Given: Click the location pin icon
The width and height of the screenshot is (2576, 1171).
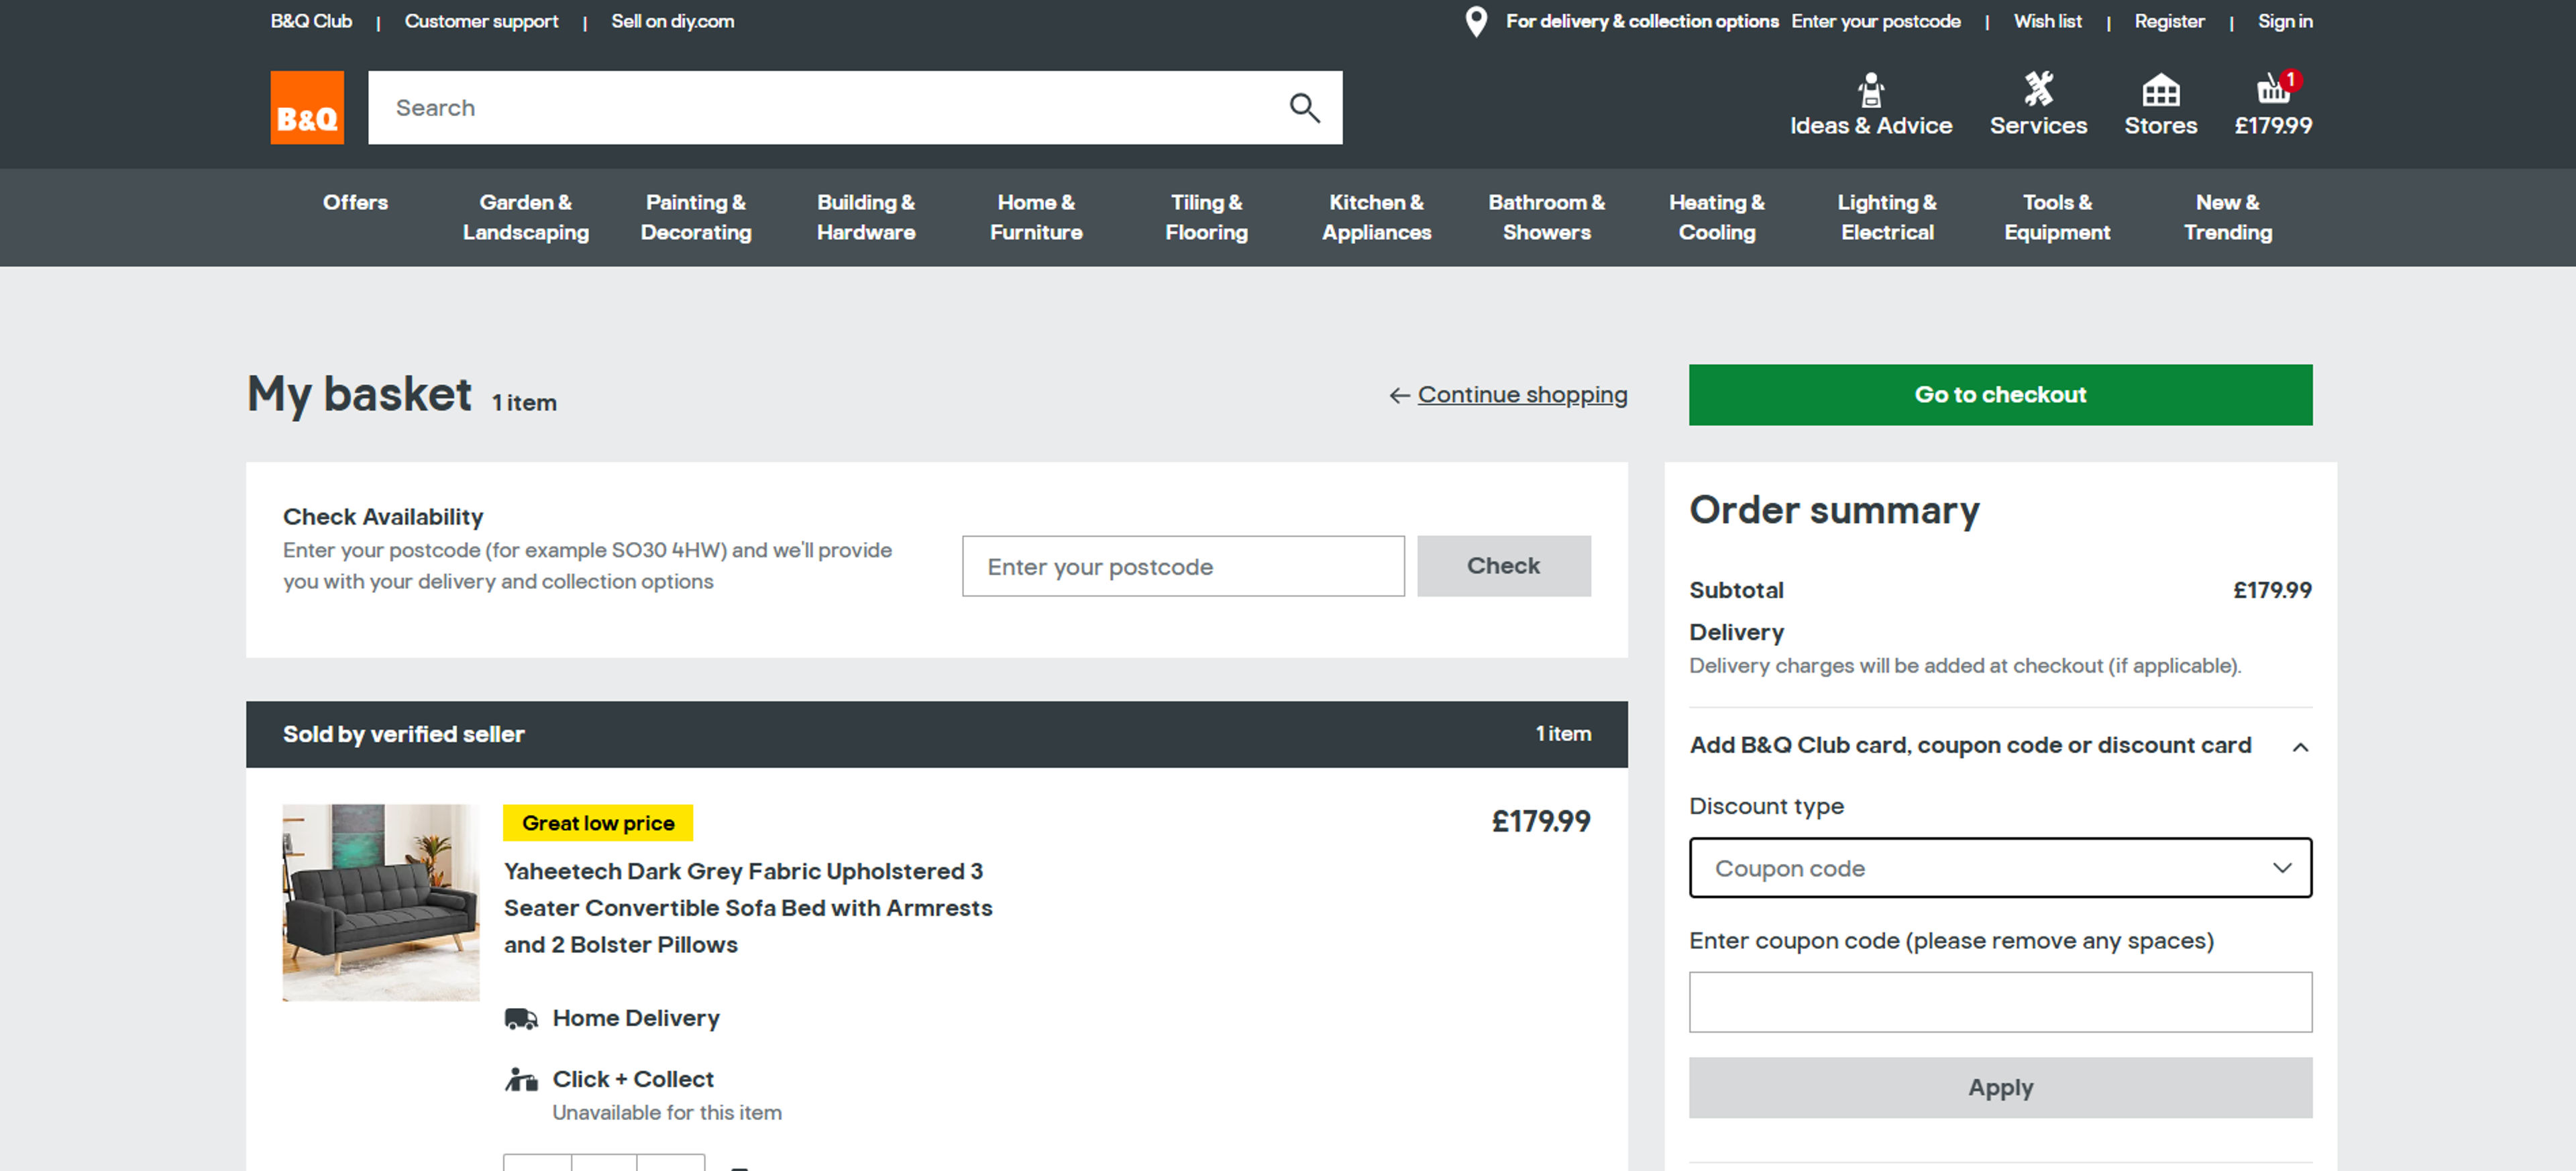Looking at the screenshot, I should click(x=1475, y=21).
